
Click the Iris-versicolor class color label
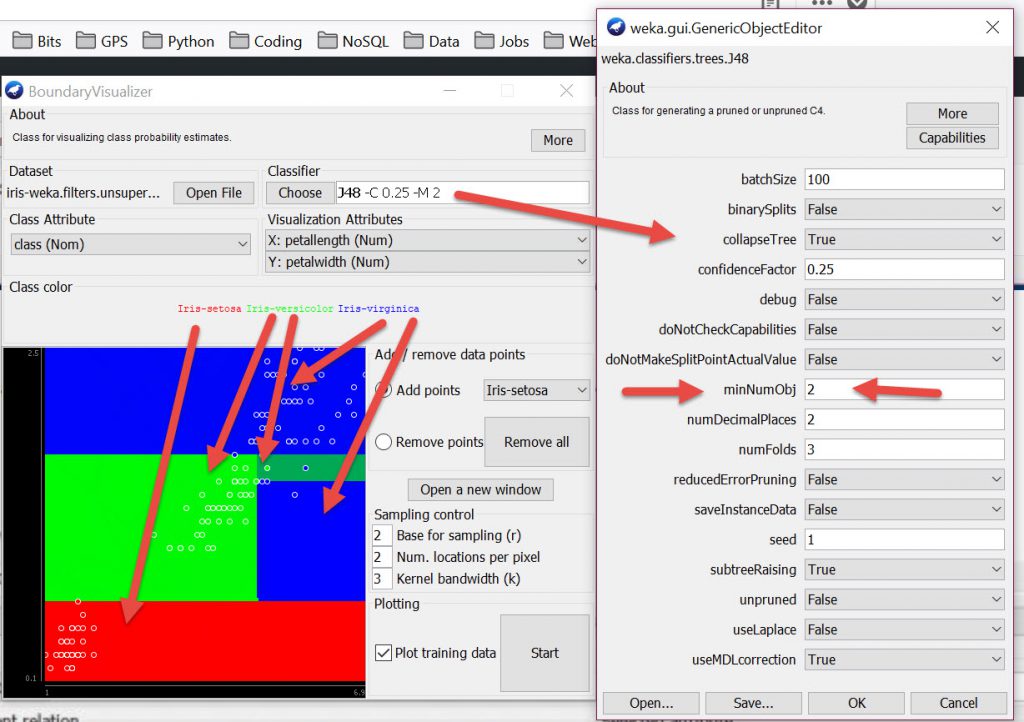[289, 308]
